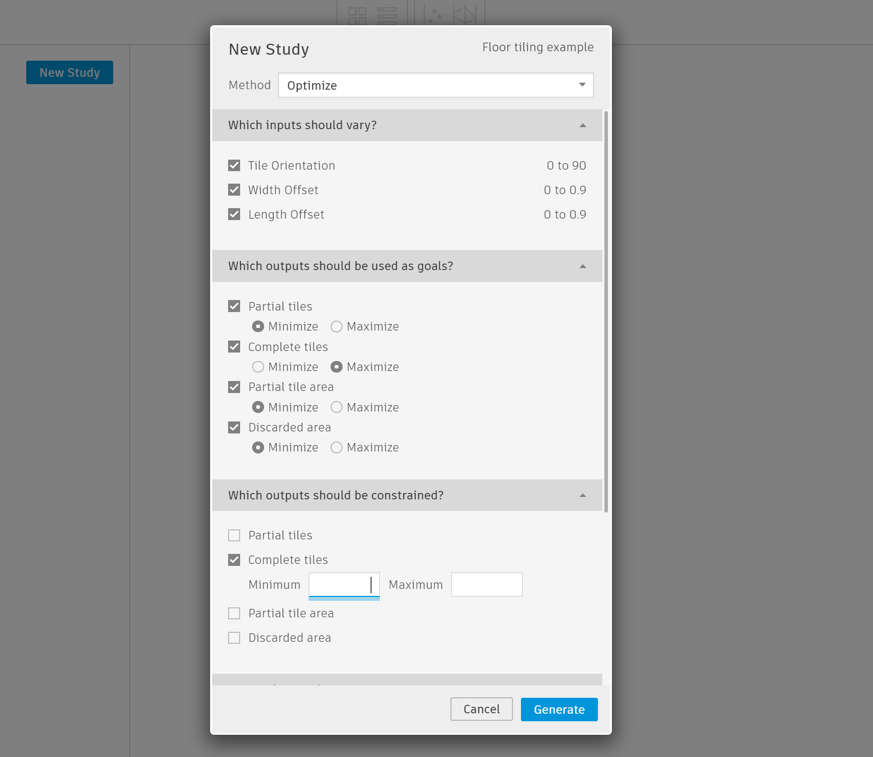Collapse the outputs used as goals section
This screenshot has width=873, height=757.
[x=582, y=267]
